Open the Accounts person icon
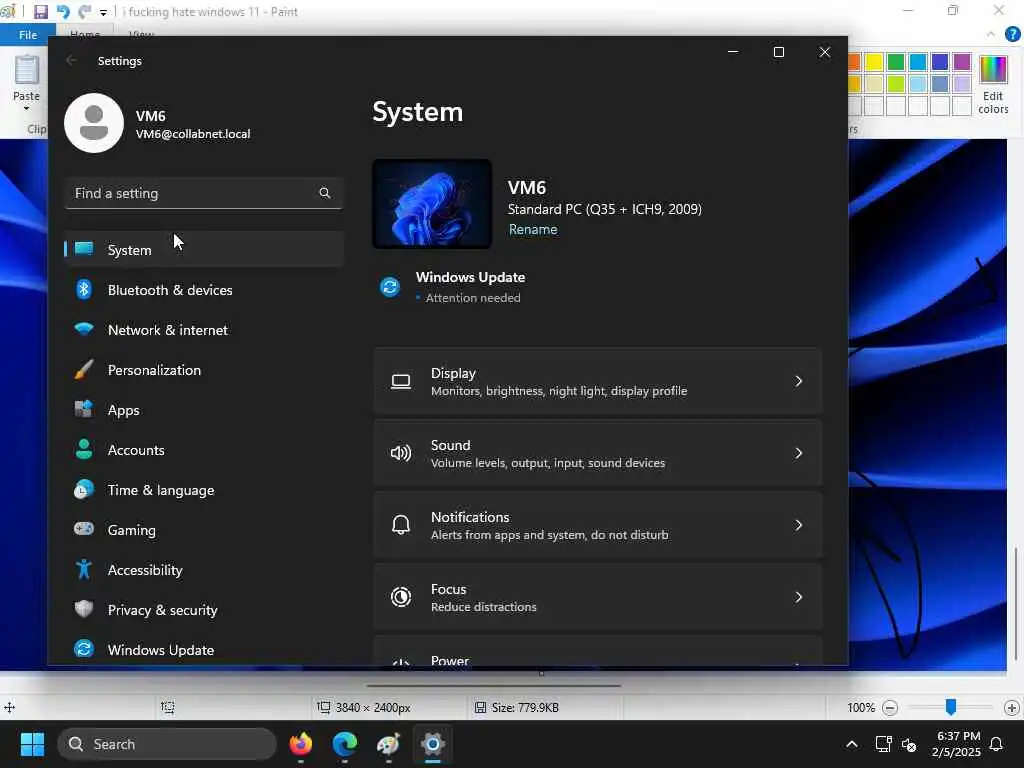Image resolution: width=1024 pixels, height=768 pixels. point(84,449)
